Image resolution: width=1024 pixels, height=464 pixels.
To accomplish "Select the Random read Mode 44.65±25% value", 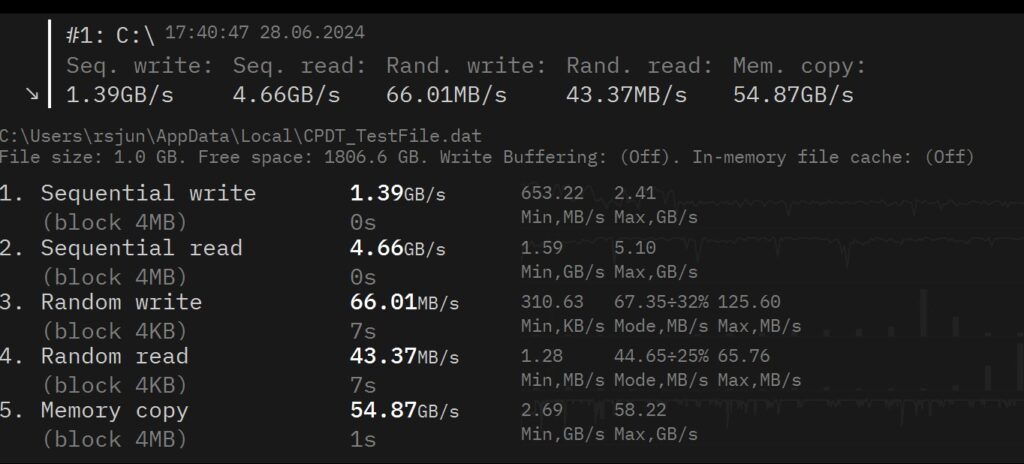I will [660, 356].
